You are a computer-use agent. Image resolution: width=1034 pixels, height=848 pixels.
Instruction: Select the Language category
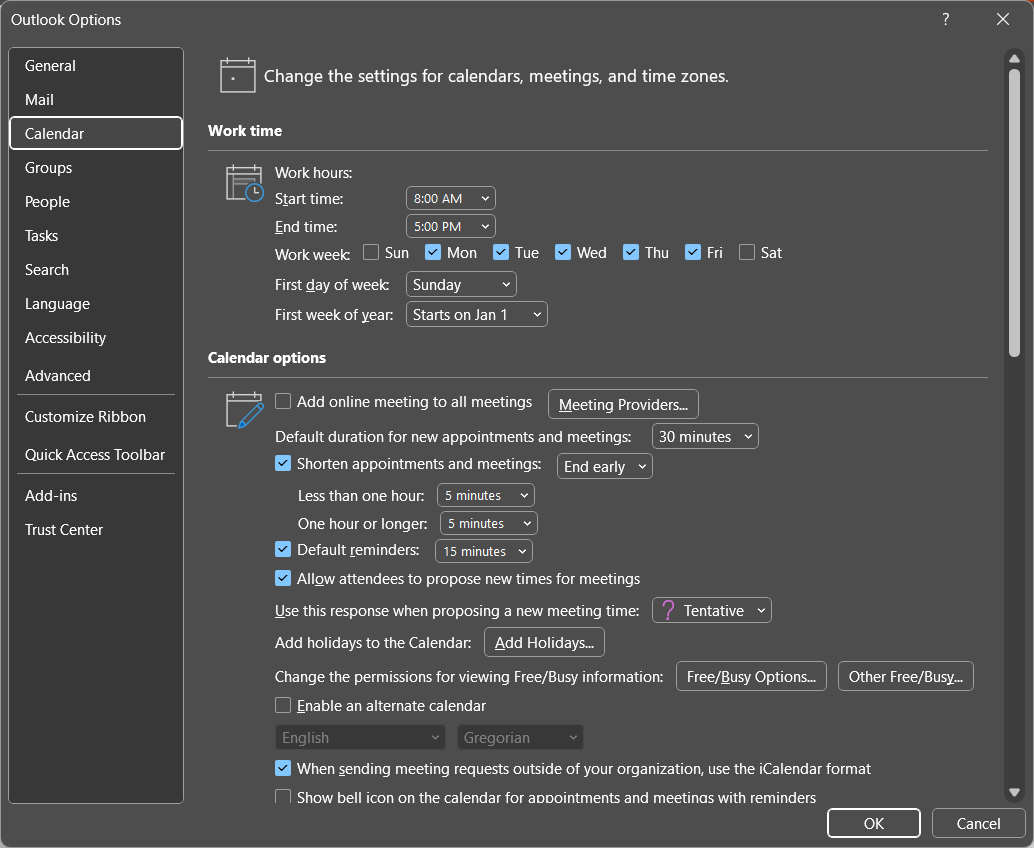pos(96,304)
